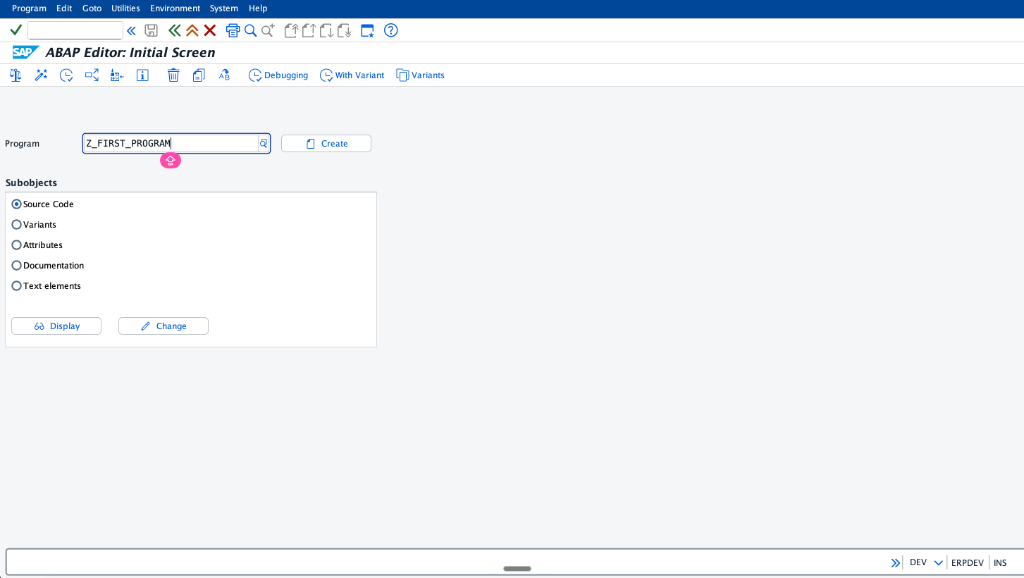Open Help question mark icon
Image resolution: width=1024 pixels, height=578 pixels.
coord(391,31)
